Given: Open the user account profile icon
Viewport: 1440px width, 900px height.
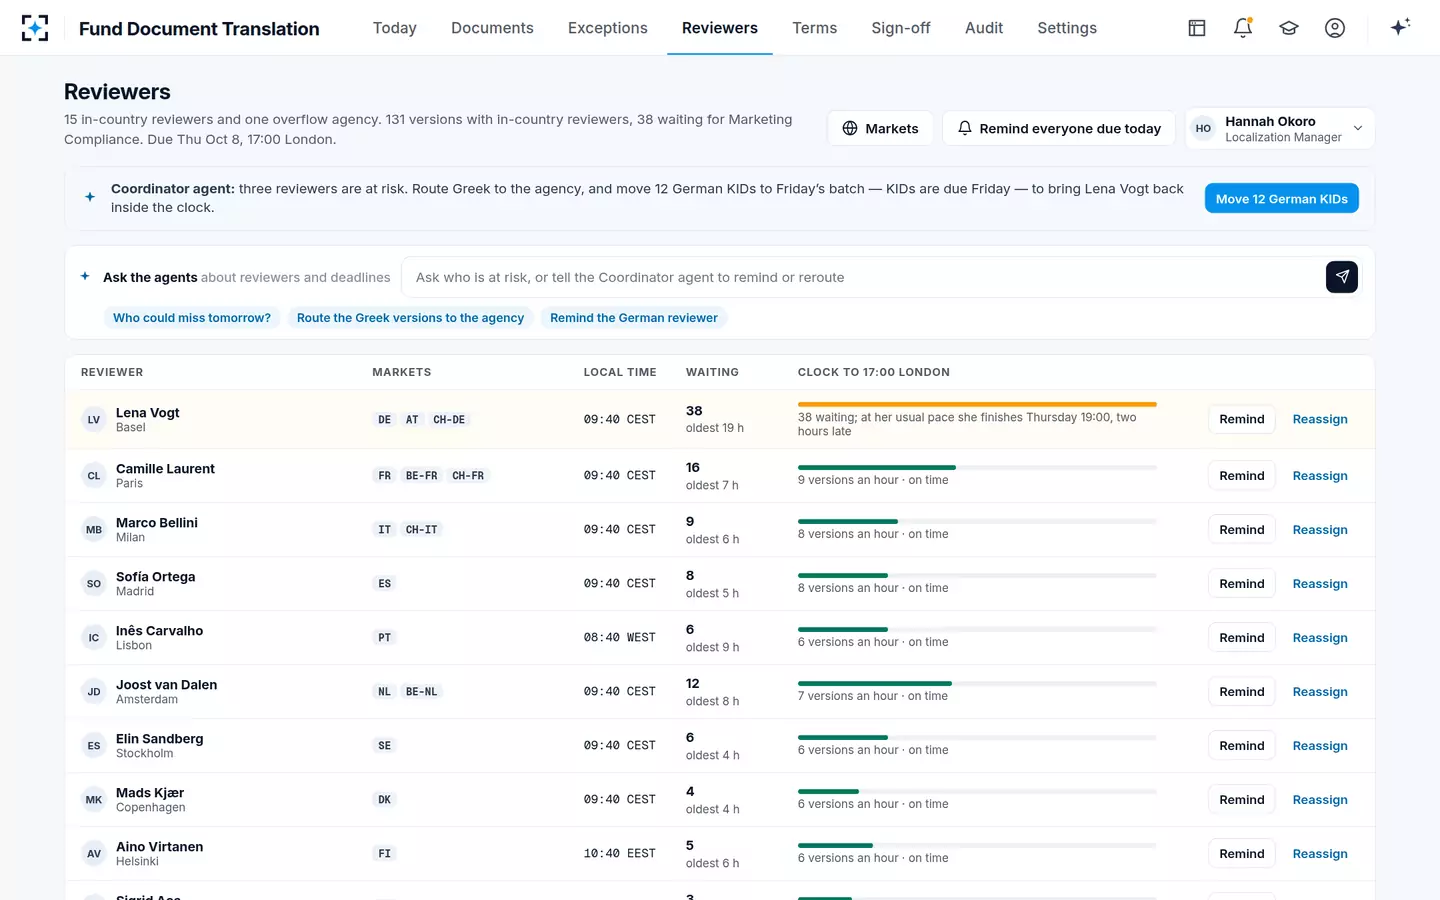Looking at the screenshot, I should (1335, 28).
